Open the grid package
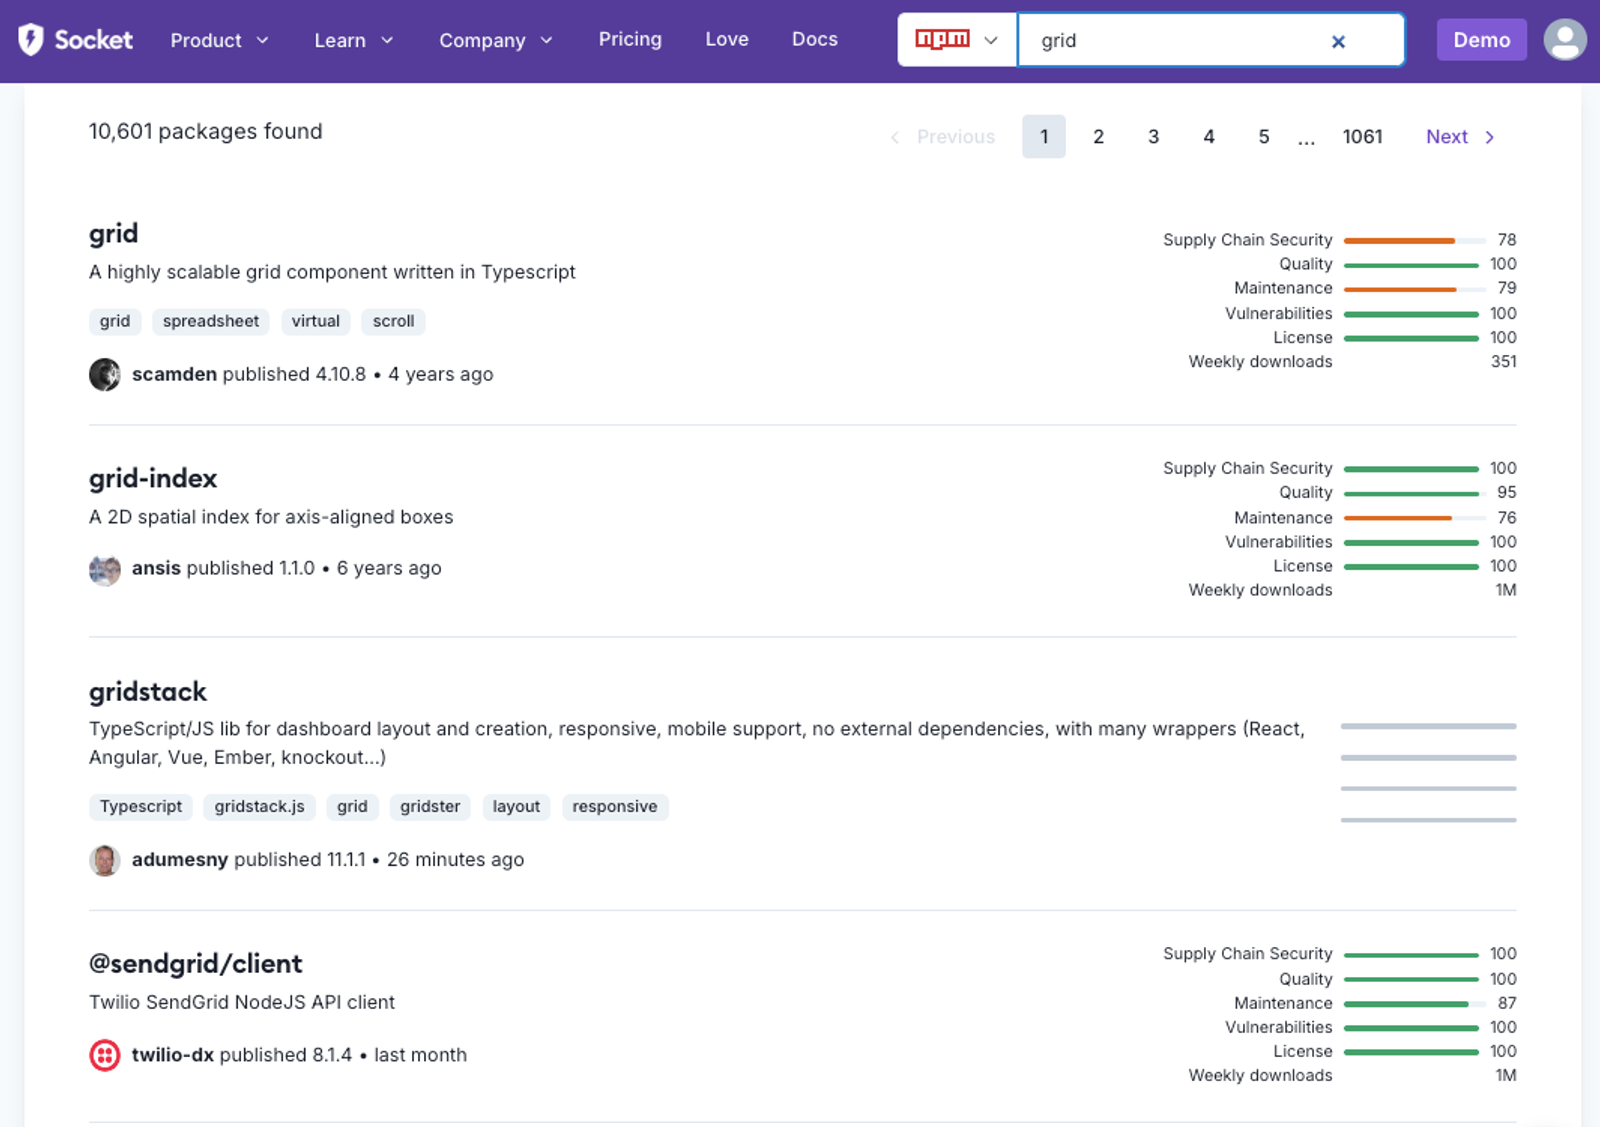 click(113, 234)
